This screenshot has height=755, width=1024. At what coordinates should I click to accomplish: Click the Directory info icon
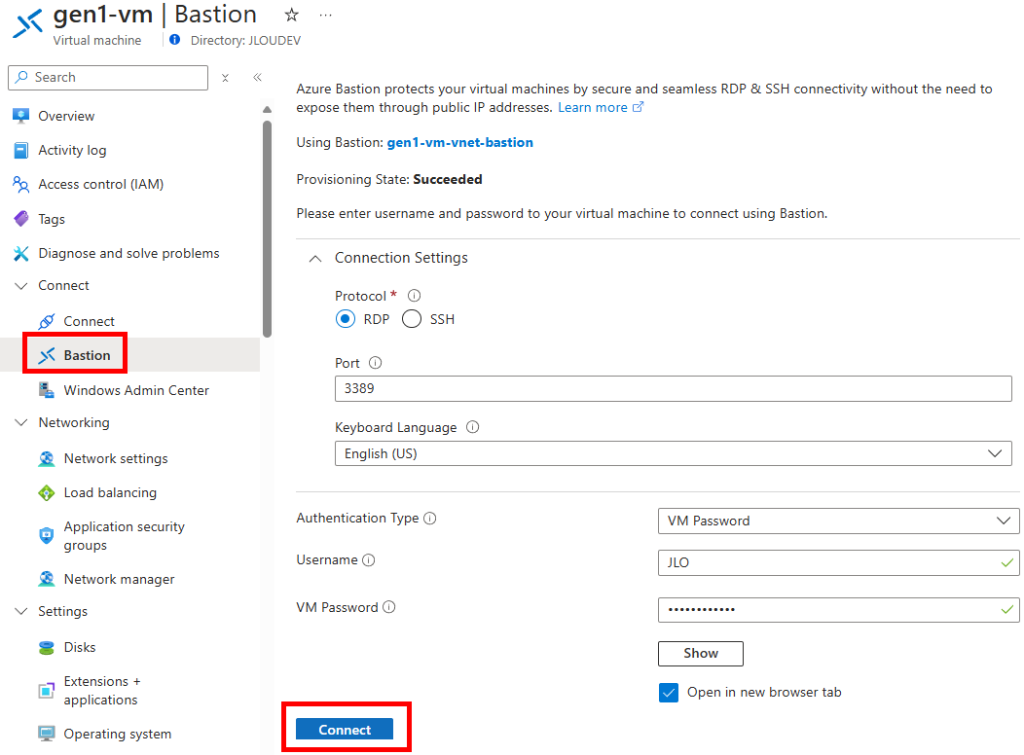(174, 40)
